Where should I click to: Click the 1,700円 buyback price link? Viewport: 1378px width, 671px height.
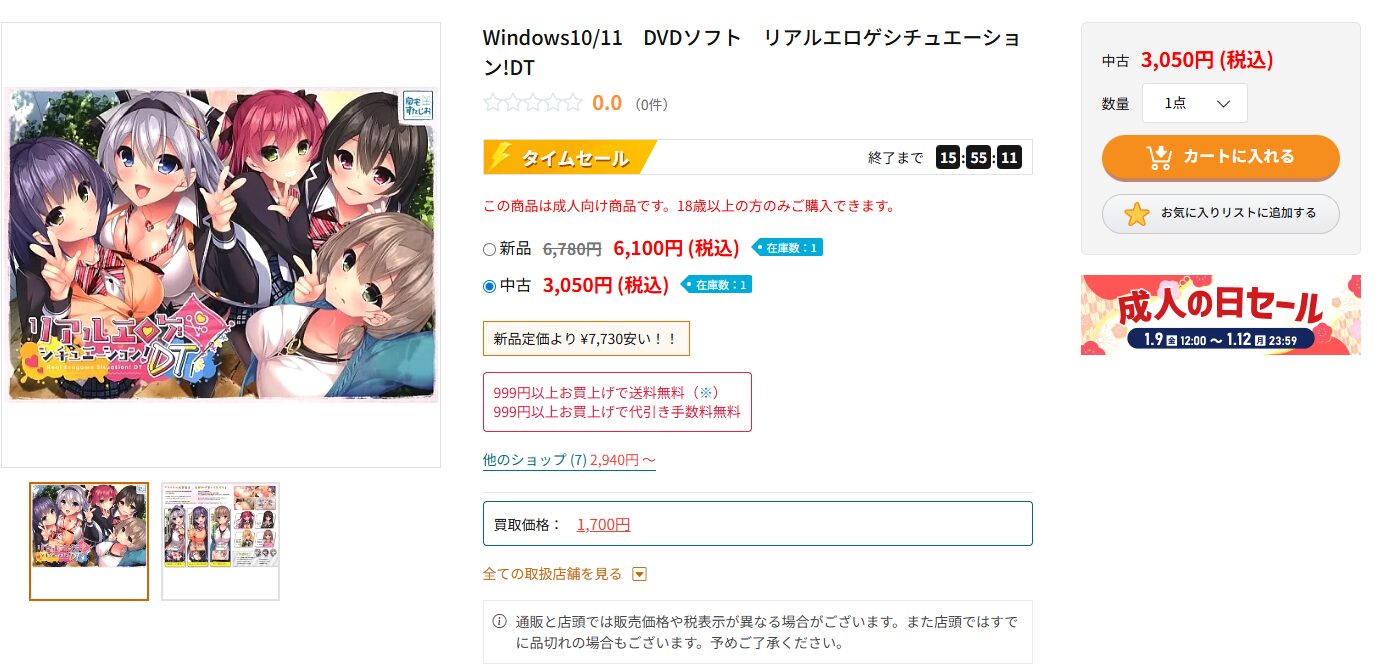(x=603, y=524)
